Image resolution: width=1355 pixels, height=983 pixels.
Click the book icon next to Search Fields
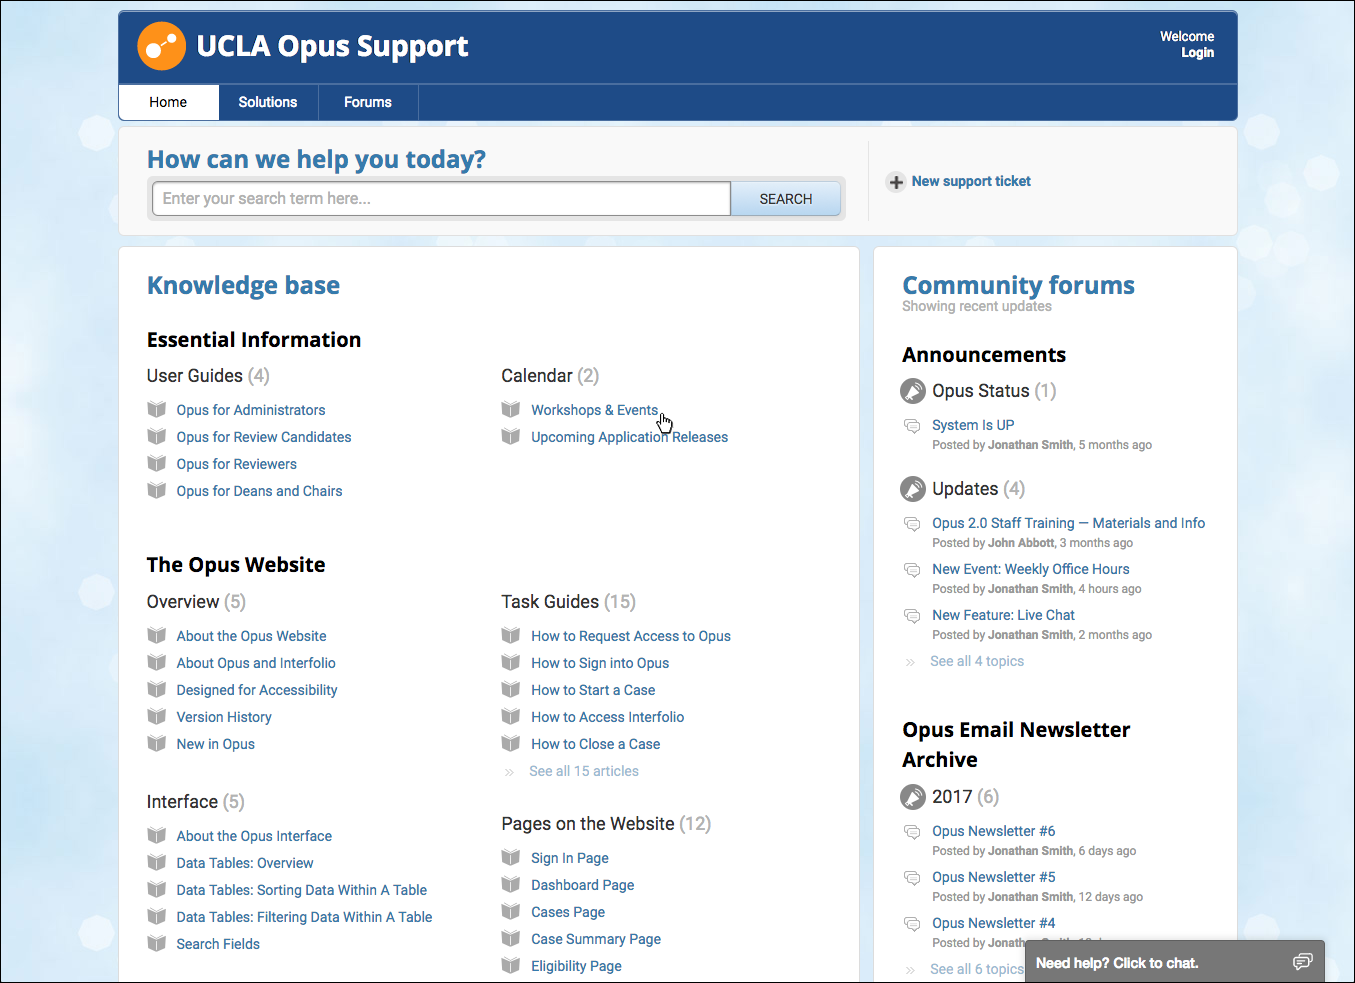pos(157,943)
